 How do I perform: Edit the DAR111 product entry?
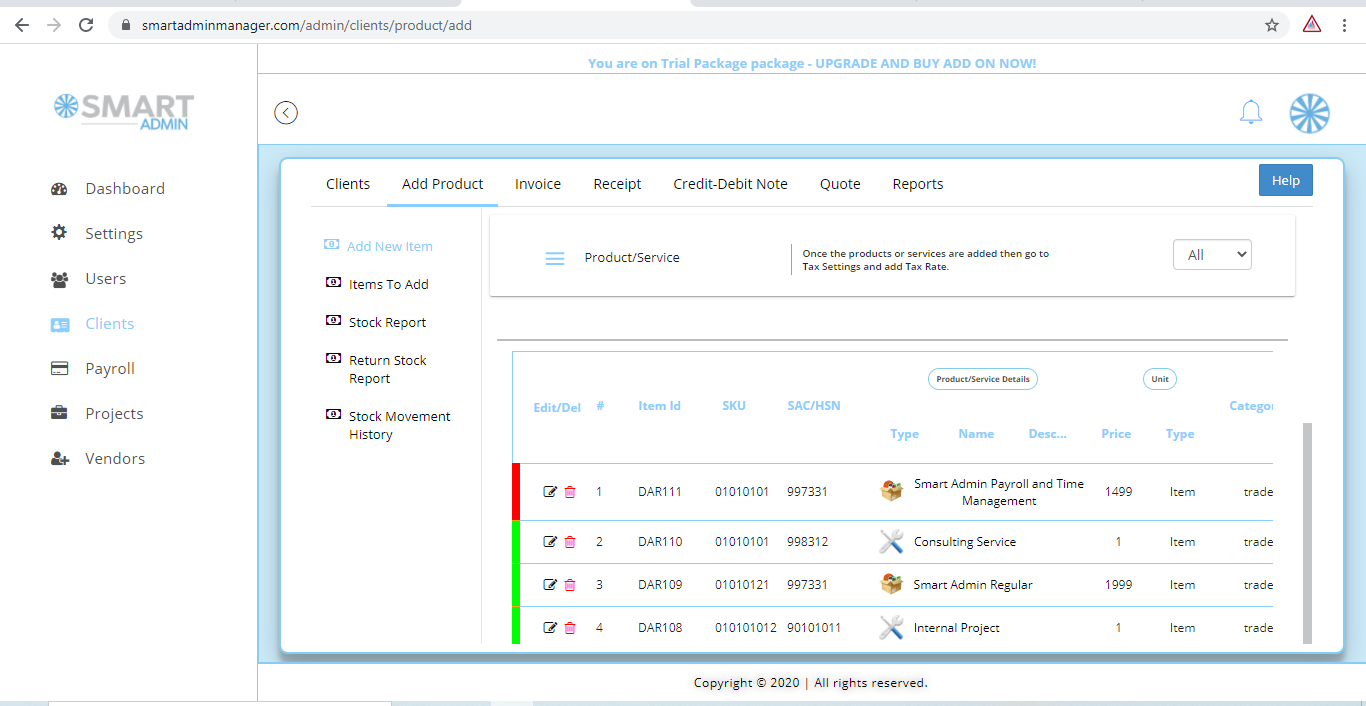point(549,491)
